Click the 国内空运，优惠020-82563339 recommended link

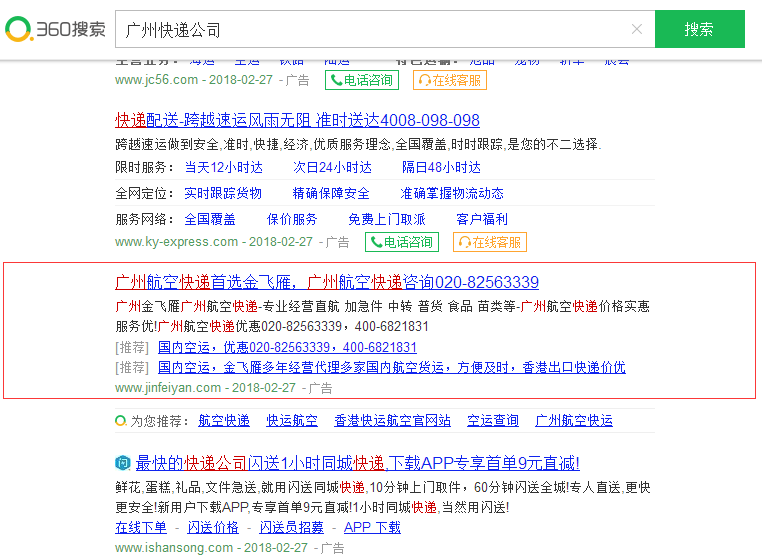click(287, 347)
